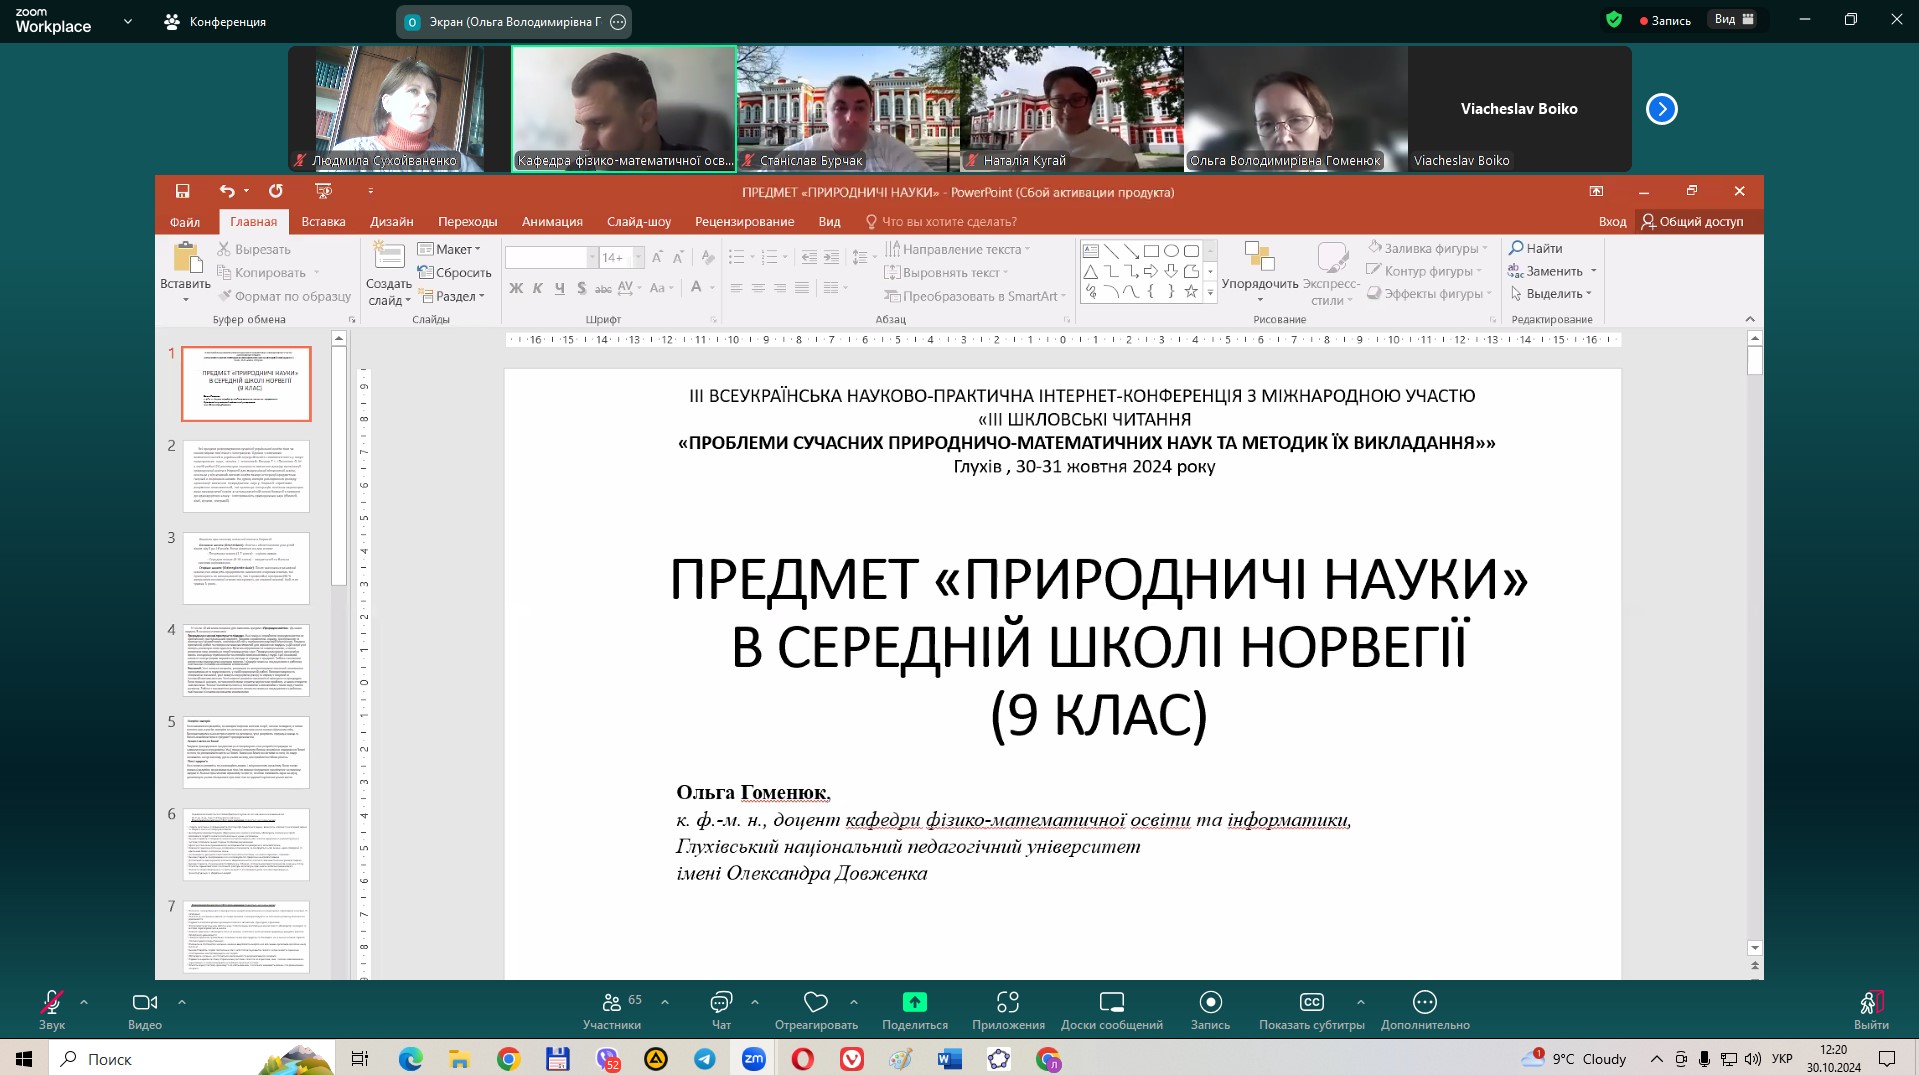Select the oval shape in shapes gallery
Viewport: 1919px width, 1075px height.
tap(1171, 251)
